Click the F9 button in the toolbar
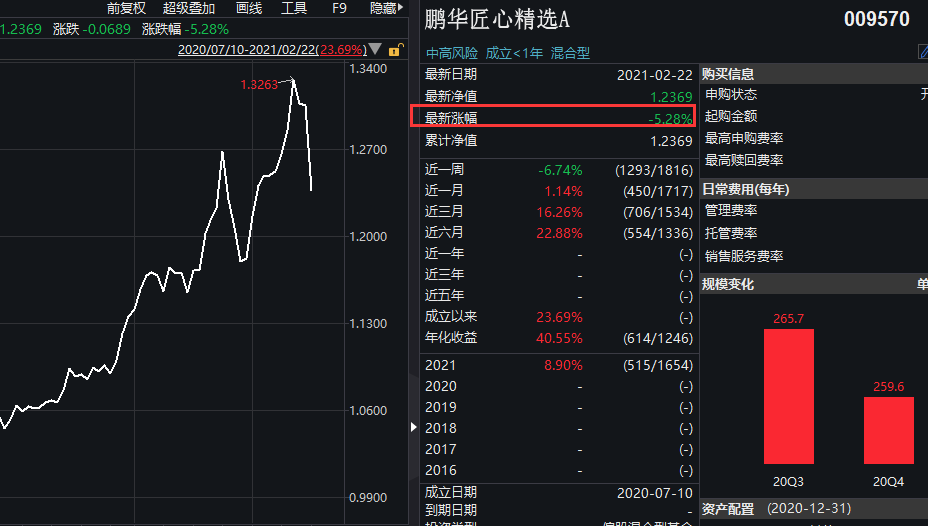928x526 pixels. point(339,8)
